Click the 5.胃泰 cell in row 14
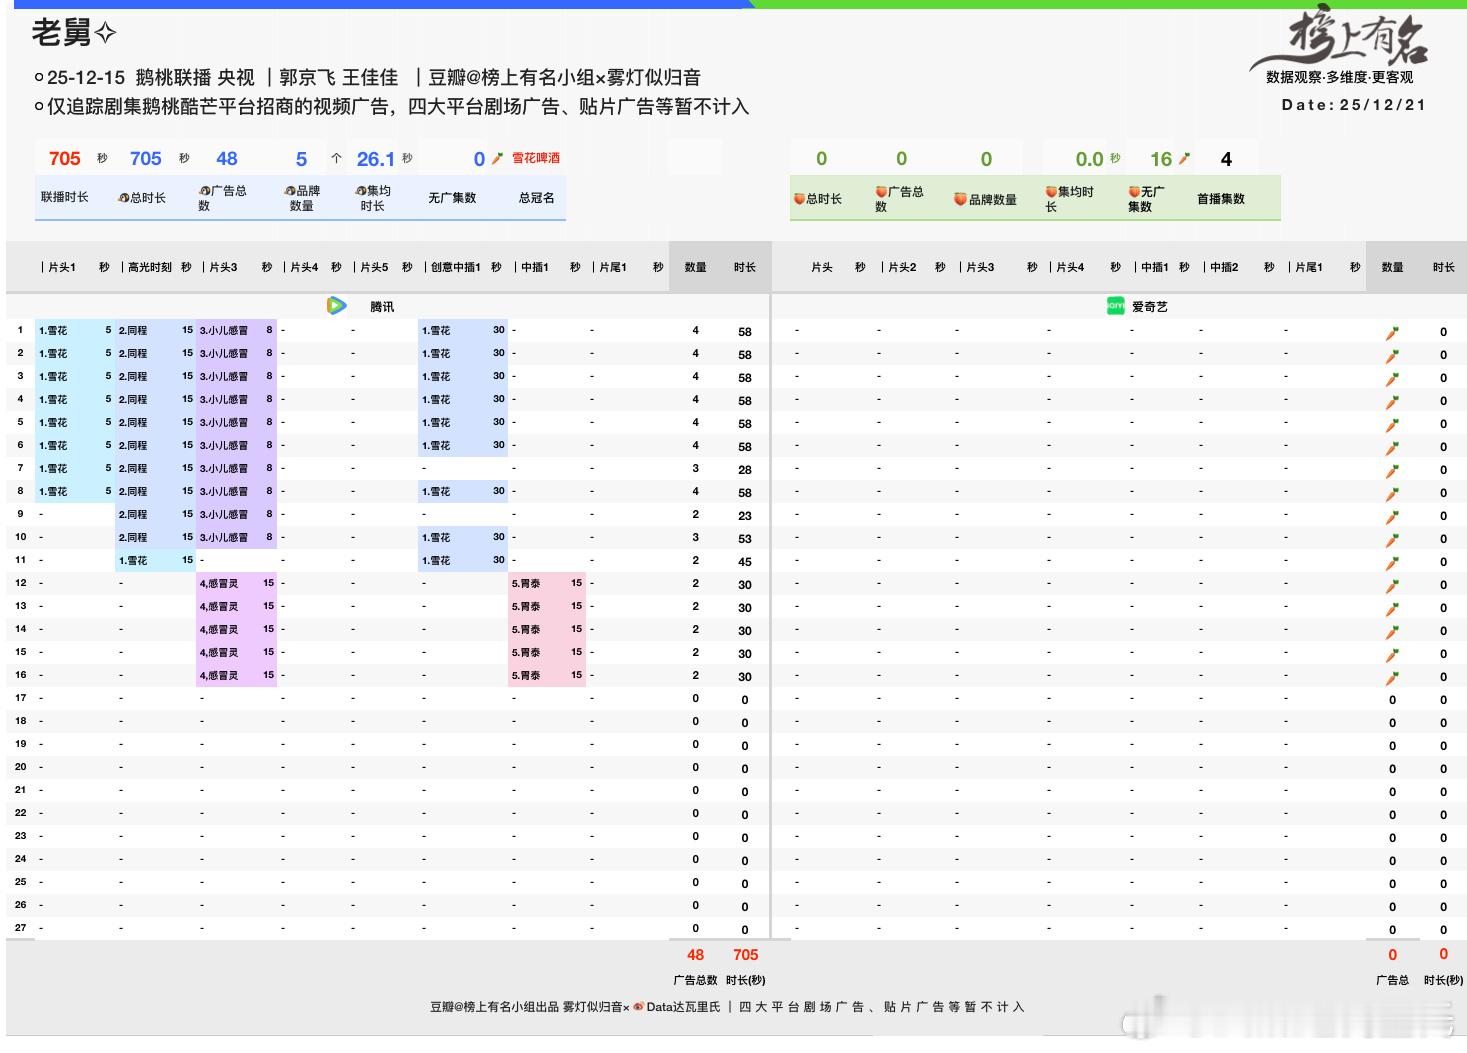This screenshot has height=1053, width=1467. [548, 629]
